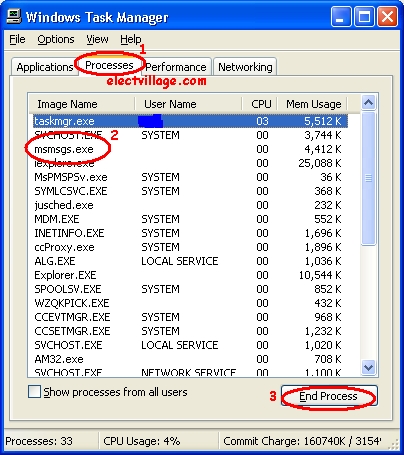Screen dimensions: 404x455
Task: Sort by Mem Usage column header
Action: (312, 104)
